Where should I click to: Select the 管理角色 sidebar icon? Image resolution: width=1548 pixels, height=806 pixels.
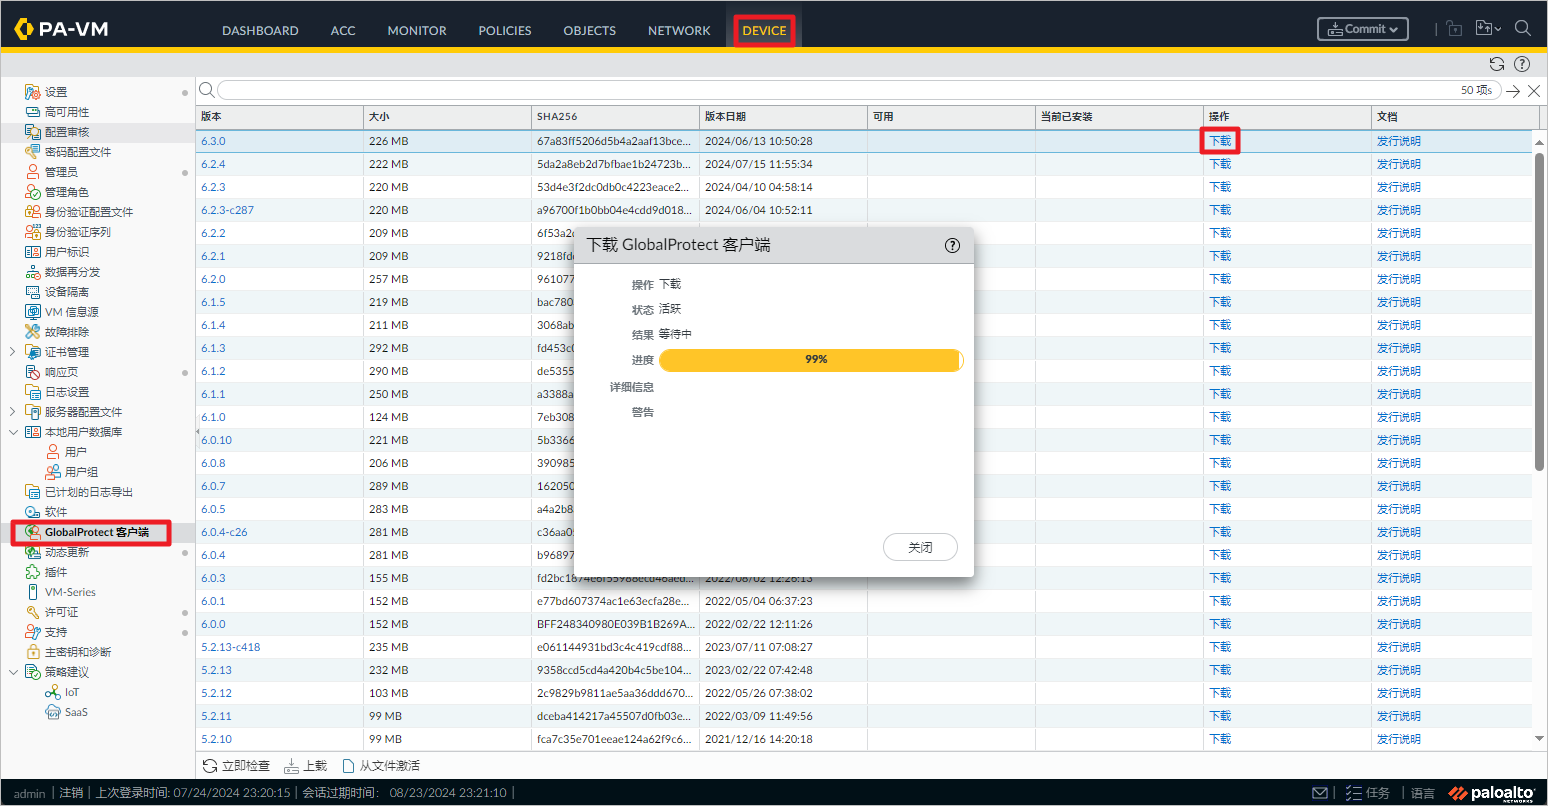33,192
